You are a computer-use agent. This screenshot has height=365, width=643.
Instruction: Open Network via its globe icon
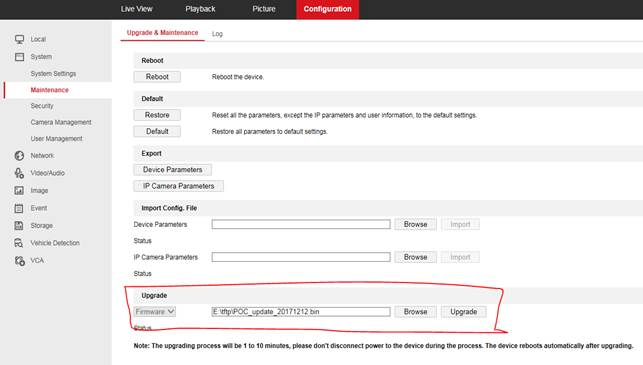pos(19,155)
